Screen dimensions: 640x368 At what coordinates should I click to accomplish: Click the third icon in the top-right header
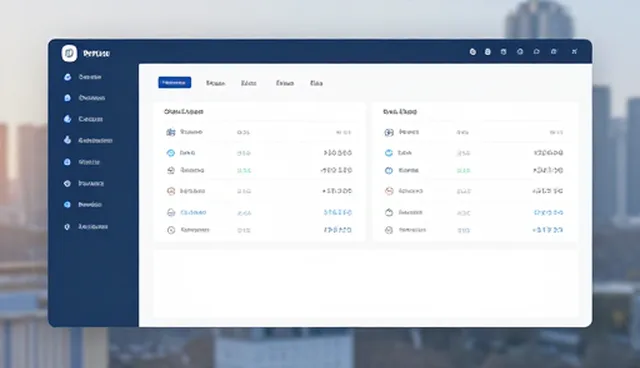[504, 52]
